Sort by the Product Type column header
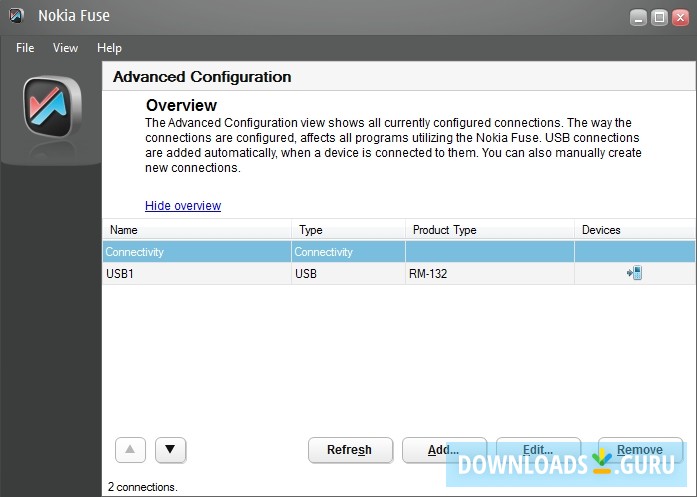 tap(490, 230)
